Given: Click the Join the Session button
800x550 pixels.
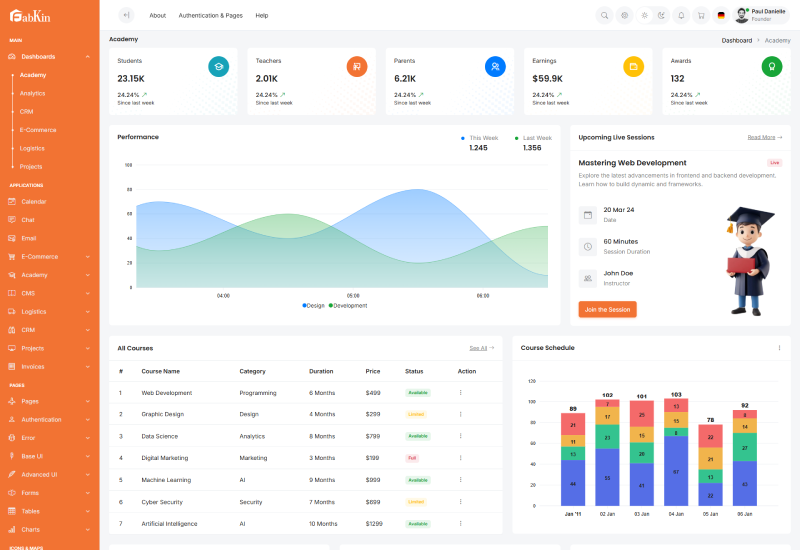Looking at the screenshot, I should click(607, 309).
